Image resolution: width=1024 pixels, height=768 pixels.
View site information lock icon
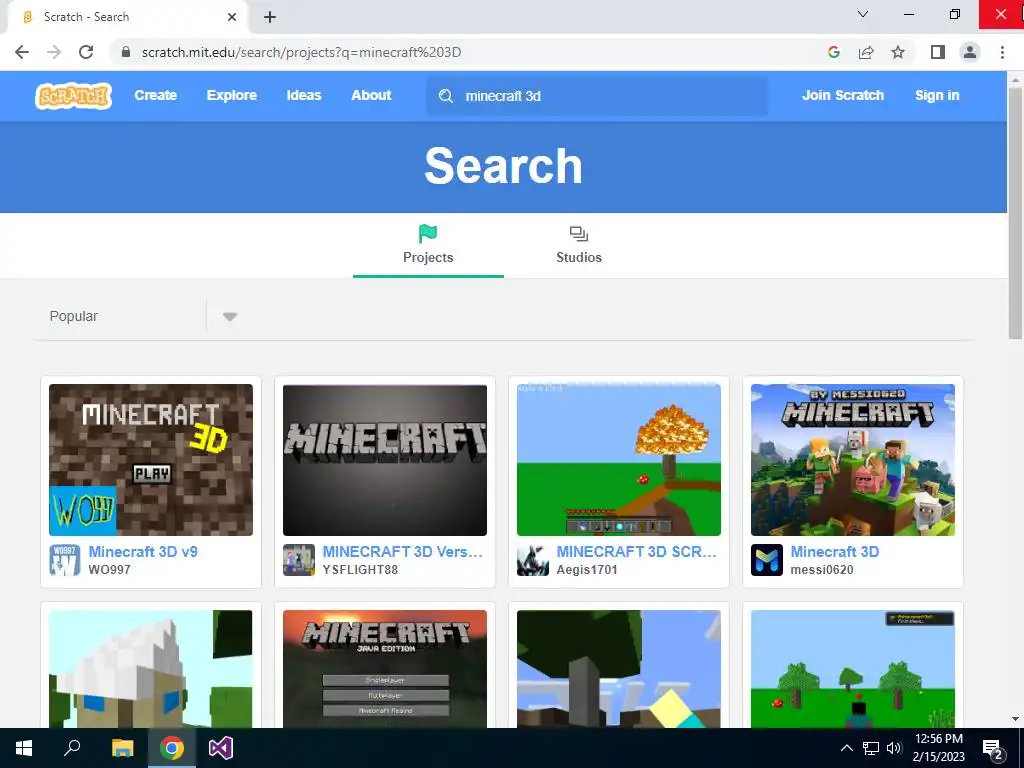126,52
